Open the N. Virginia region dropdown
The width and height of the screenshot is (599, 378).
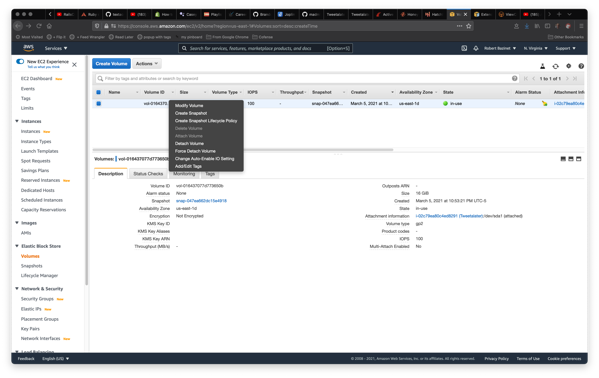click(x=535, y=48)
